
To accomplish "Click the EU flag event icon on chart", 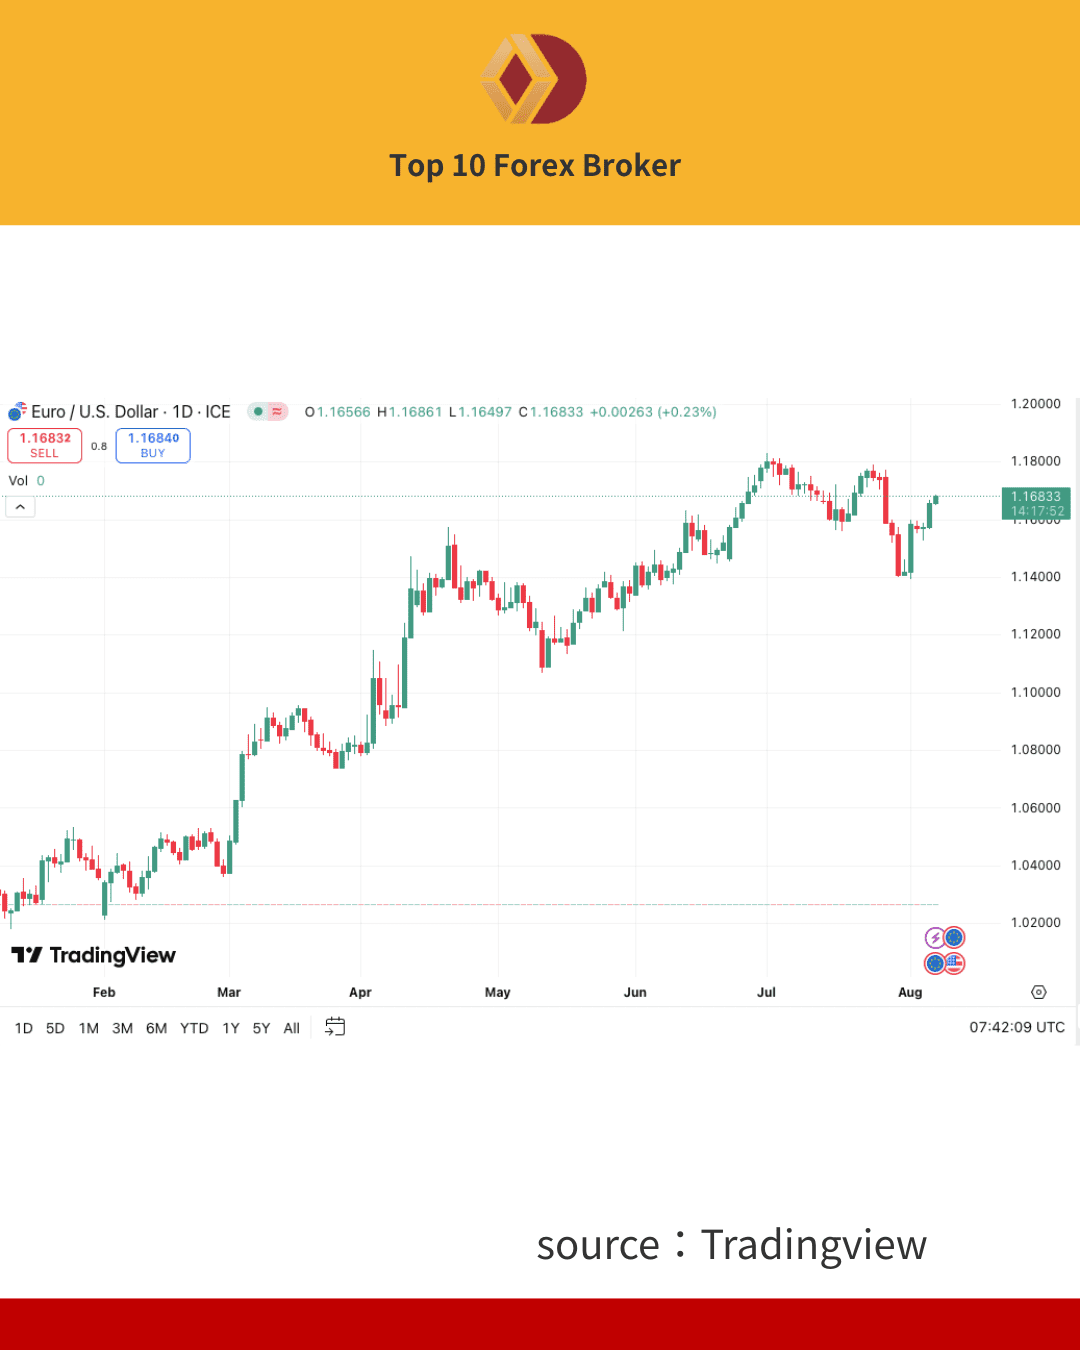I will (953, 937).
